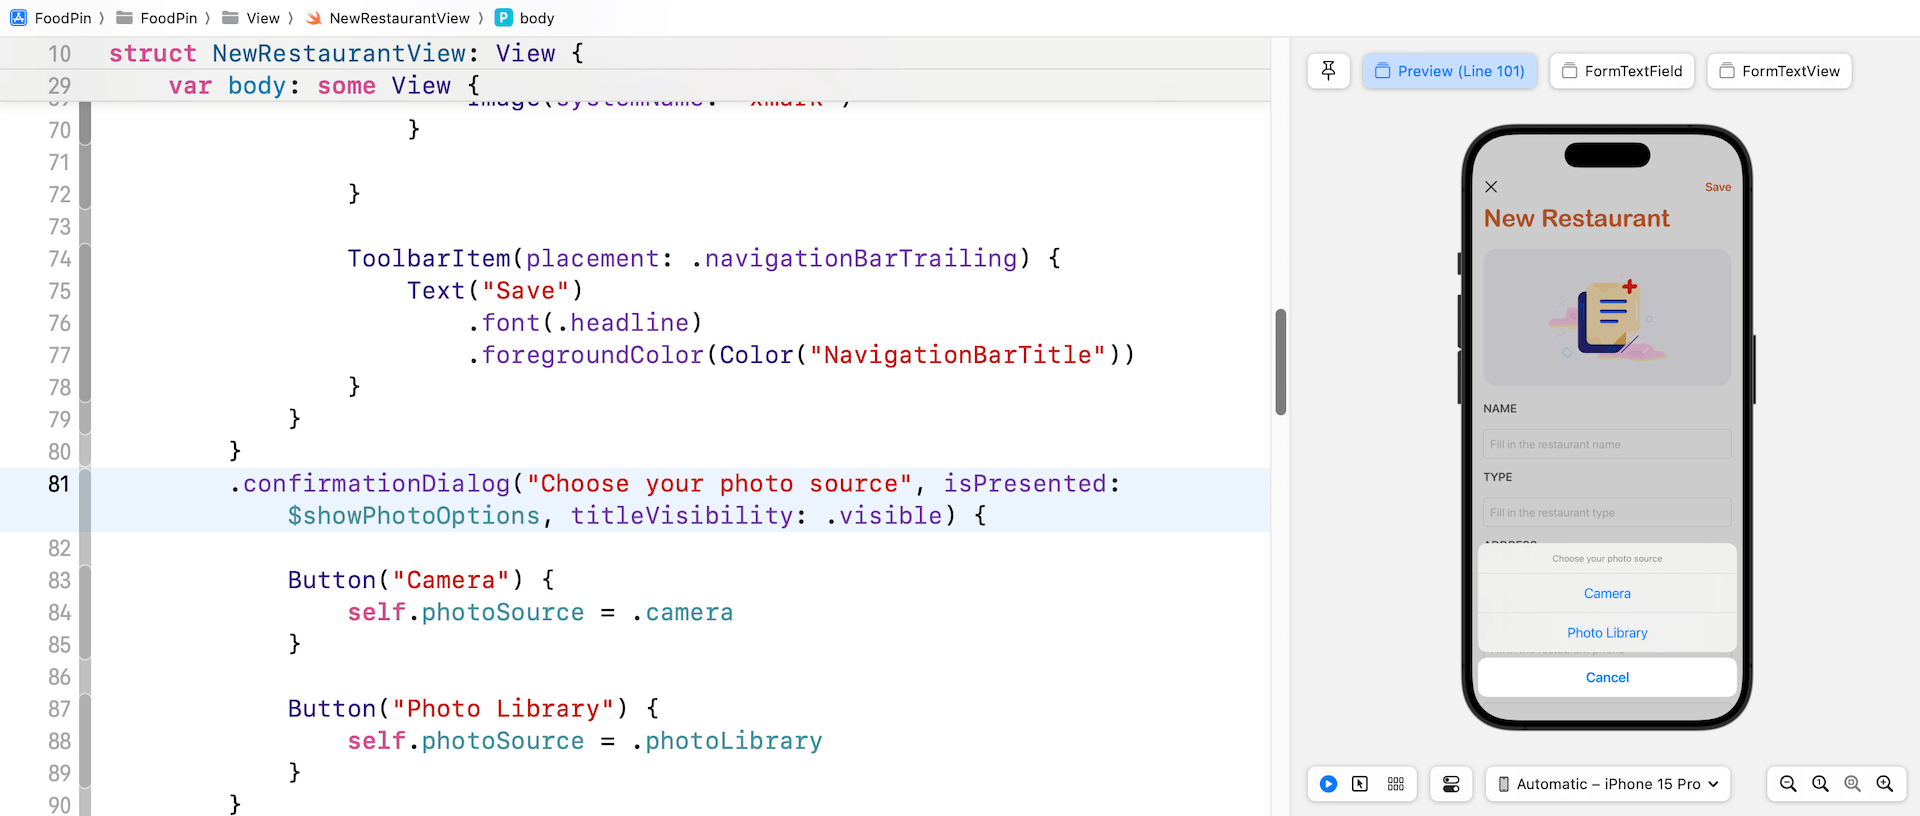Select the Preview (Line 101) tab

click(1449, 71)
